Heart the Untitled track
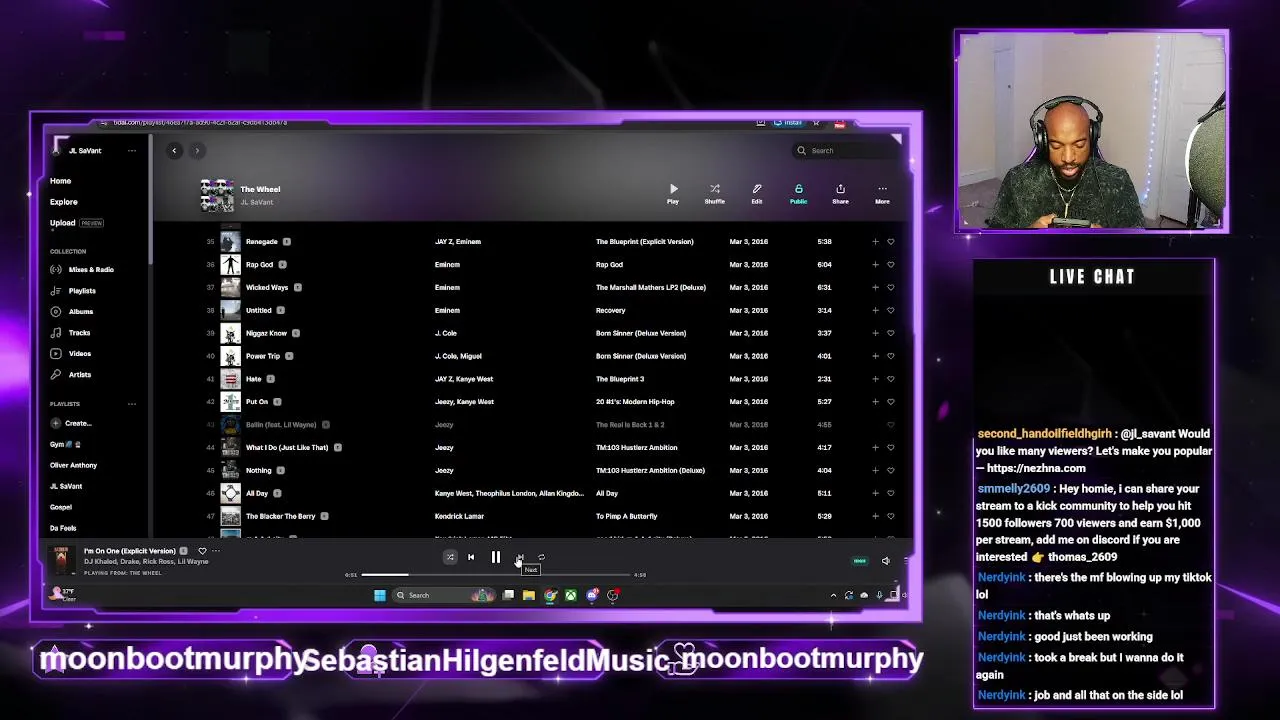The image size is (1280, 720). pyautogui.click(x=890, y=310)
